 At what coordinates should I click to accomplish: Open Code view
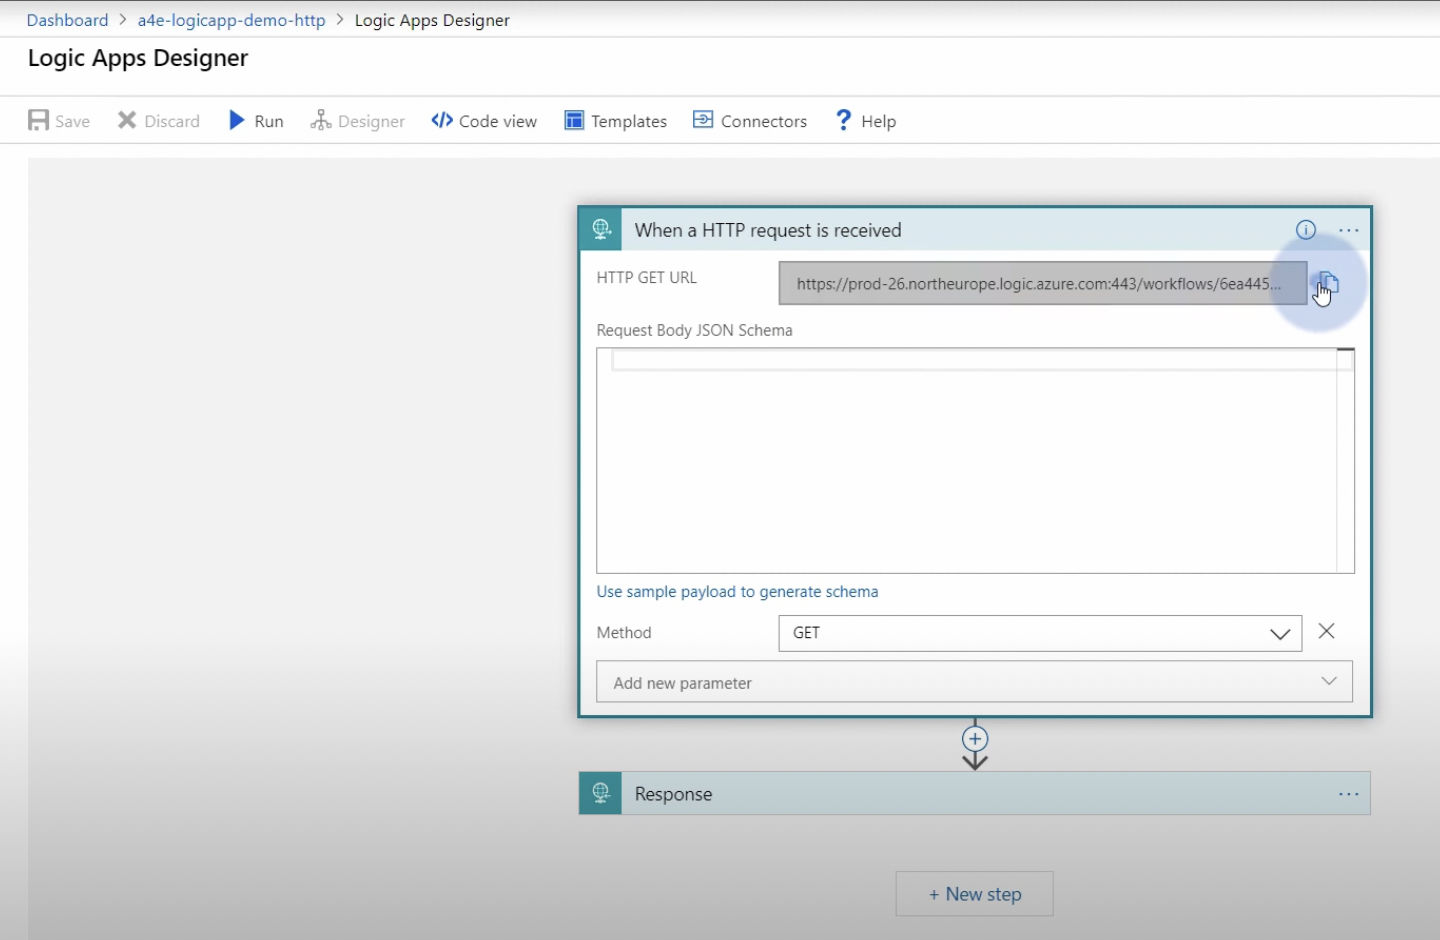(x=484, y=121)
